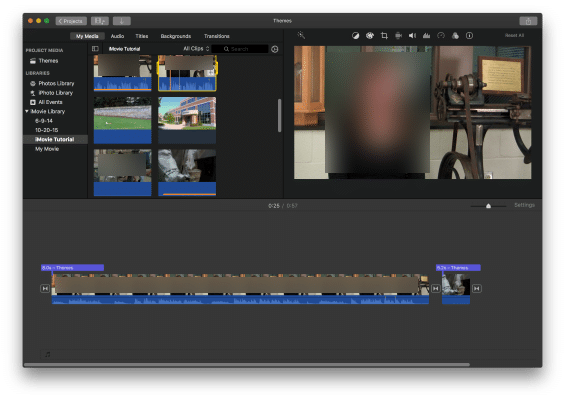Open the stabilization camera tool
The height and width of the screenshot is (400, 565).
[398, 35]
